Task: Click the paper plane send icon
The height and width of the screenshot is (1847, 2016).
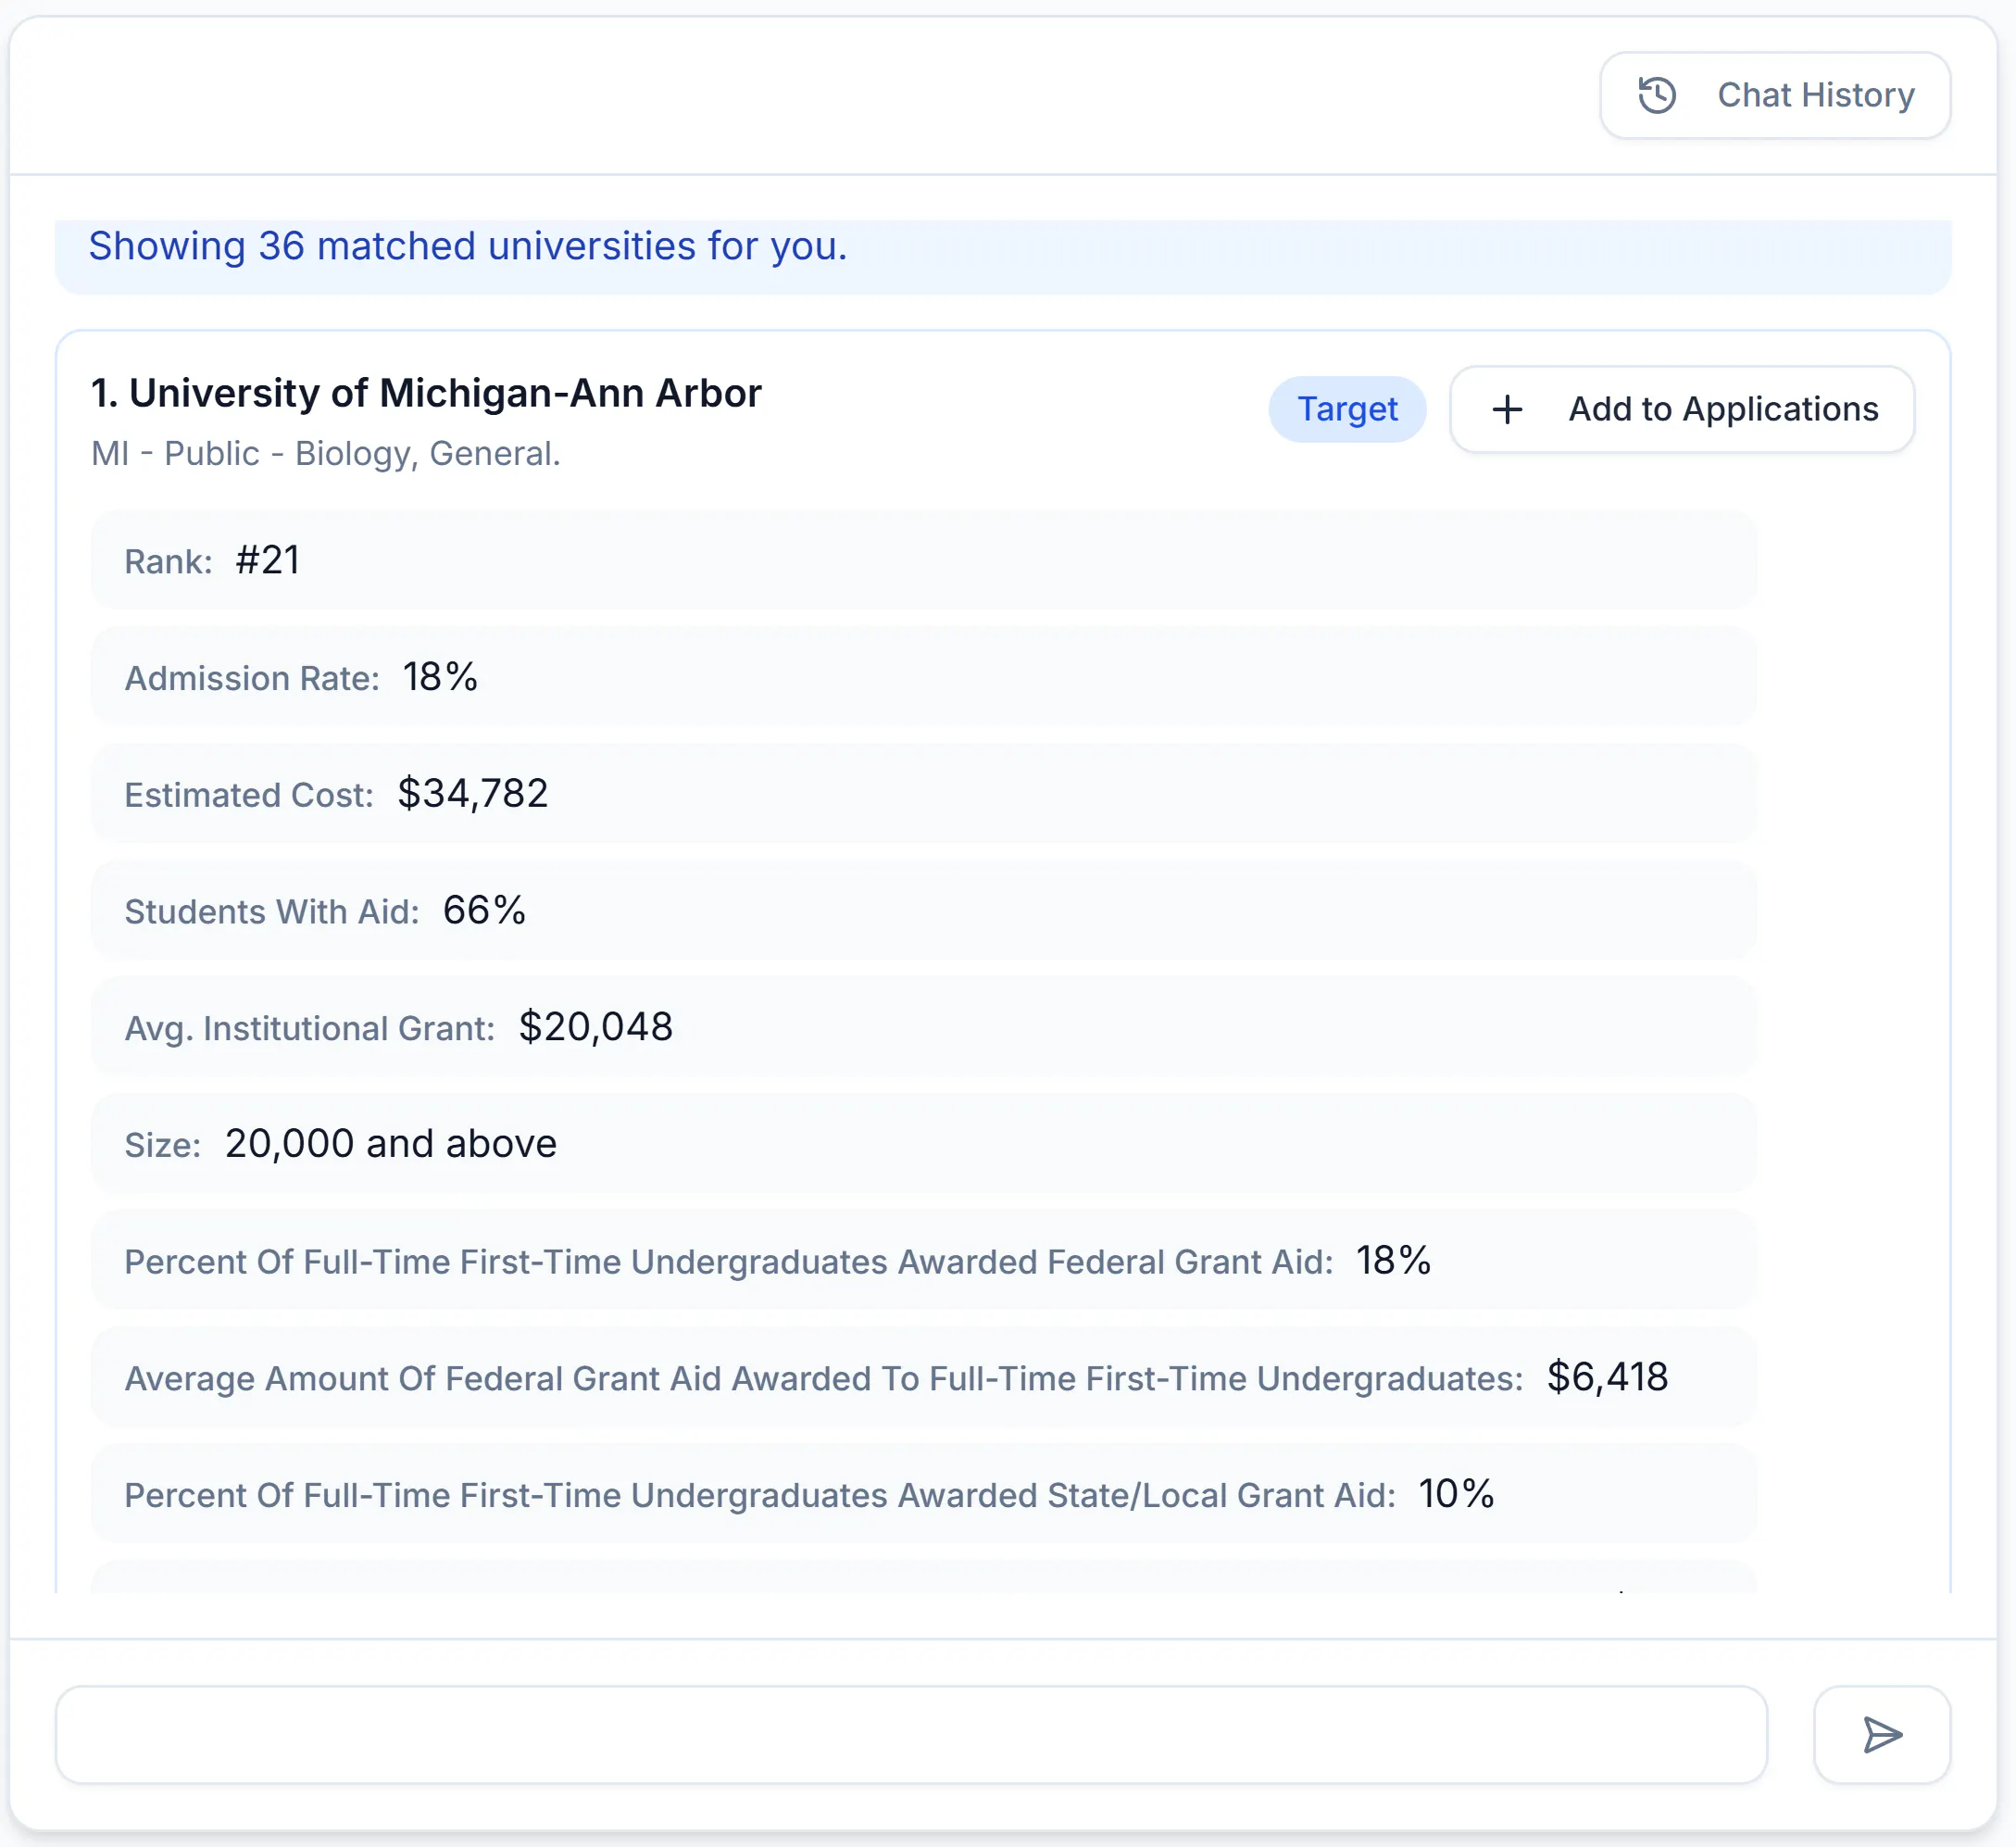Action: coord(1882,1734)
